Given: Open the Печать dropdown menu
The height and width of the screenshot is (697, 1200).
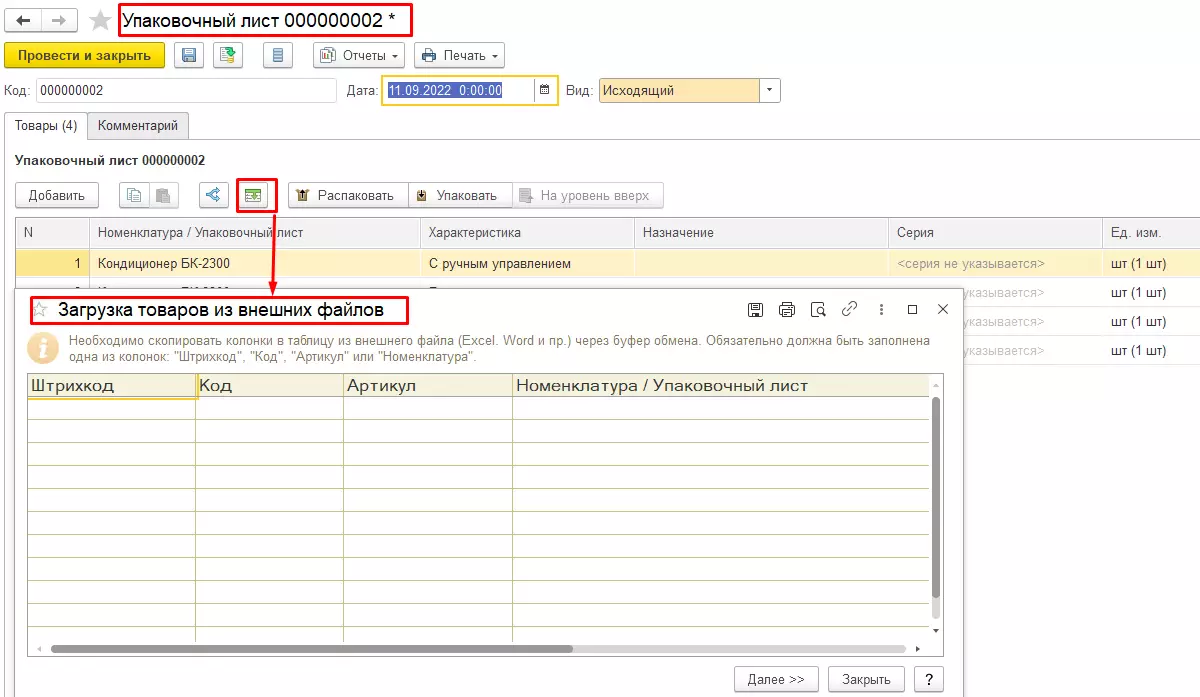Looking at the screenshot, I should tap(459, 55).
